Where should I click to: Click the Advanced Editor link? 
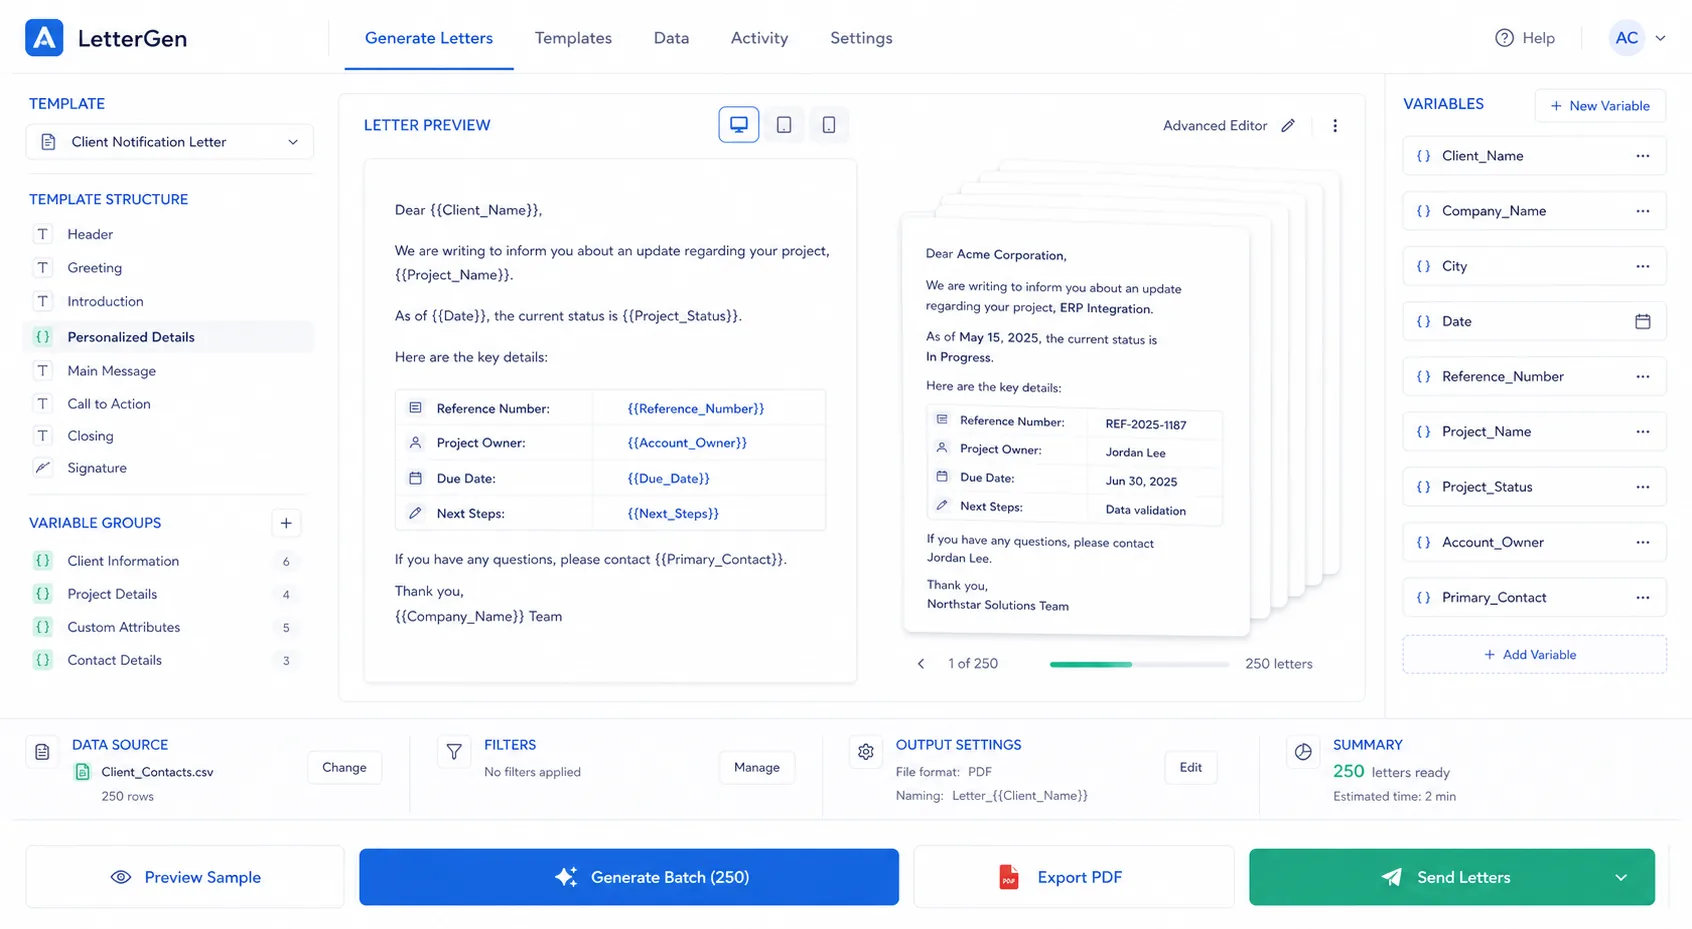[1215, 126]
